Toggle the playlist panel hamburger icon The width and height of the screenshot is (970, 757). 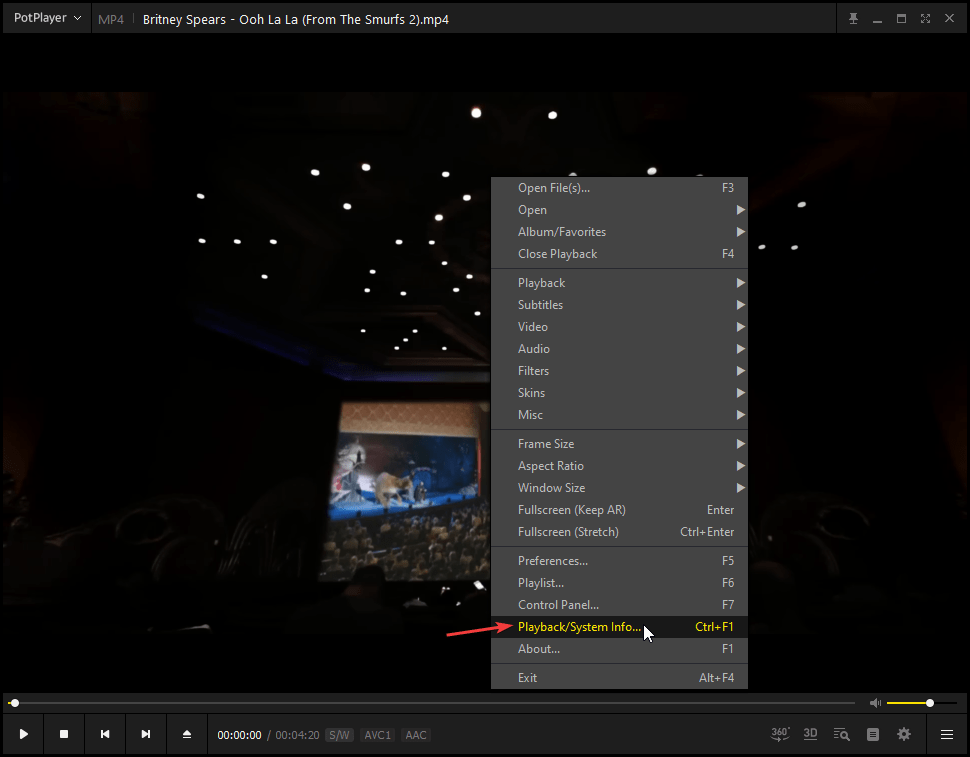[x=946, y=734]
